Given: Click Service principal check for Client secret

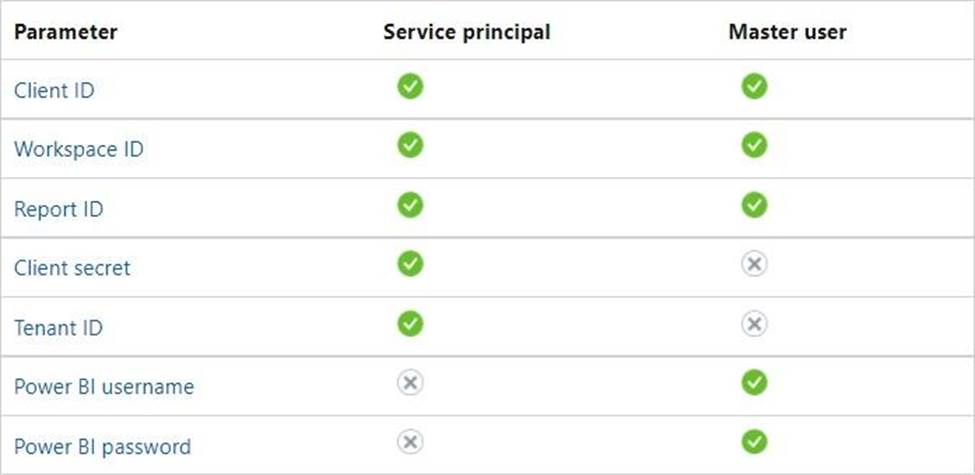Looking at the screenshot, I should point(410,264).
